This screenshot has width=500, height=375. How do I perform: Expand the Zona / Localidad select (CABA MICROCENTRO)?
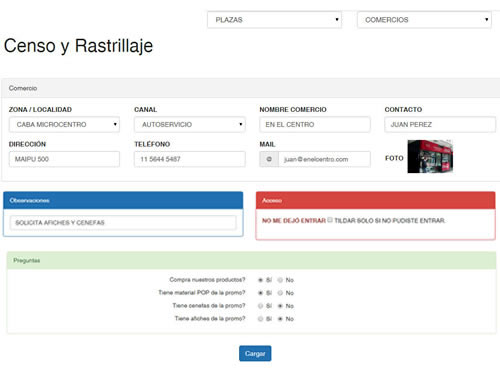point(64,124)
